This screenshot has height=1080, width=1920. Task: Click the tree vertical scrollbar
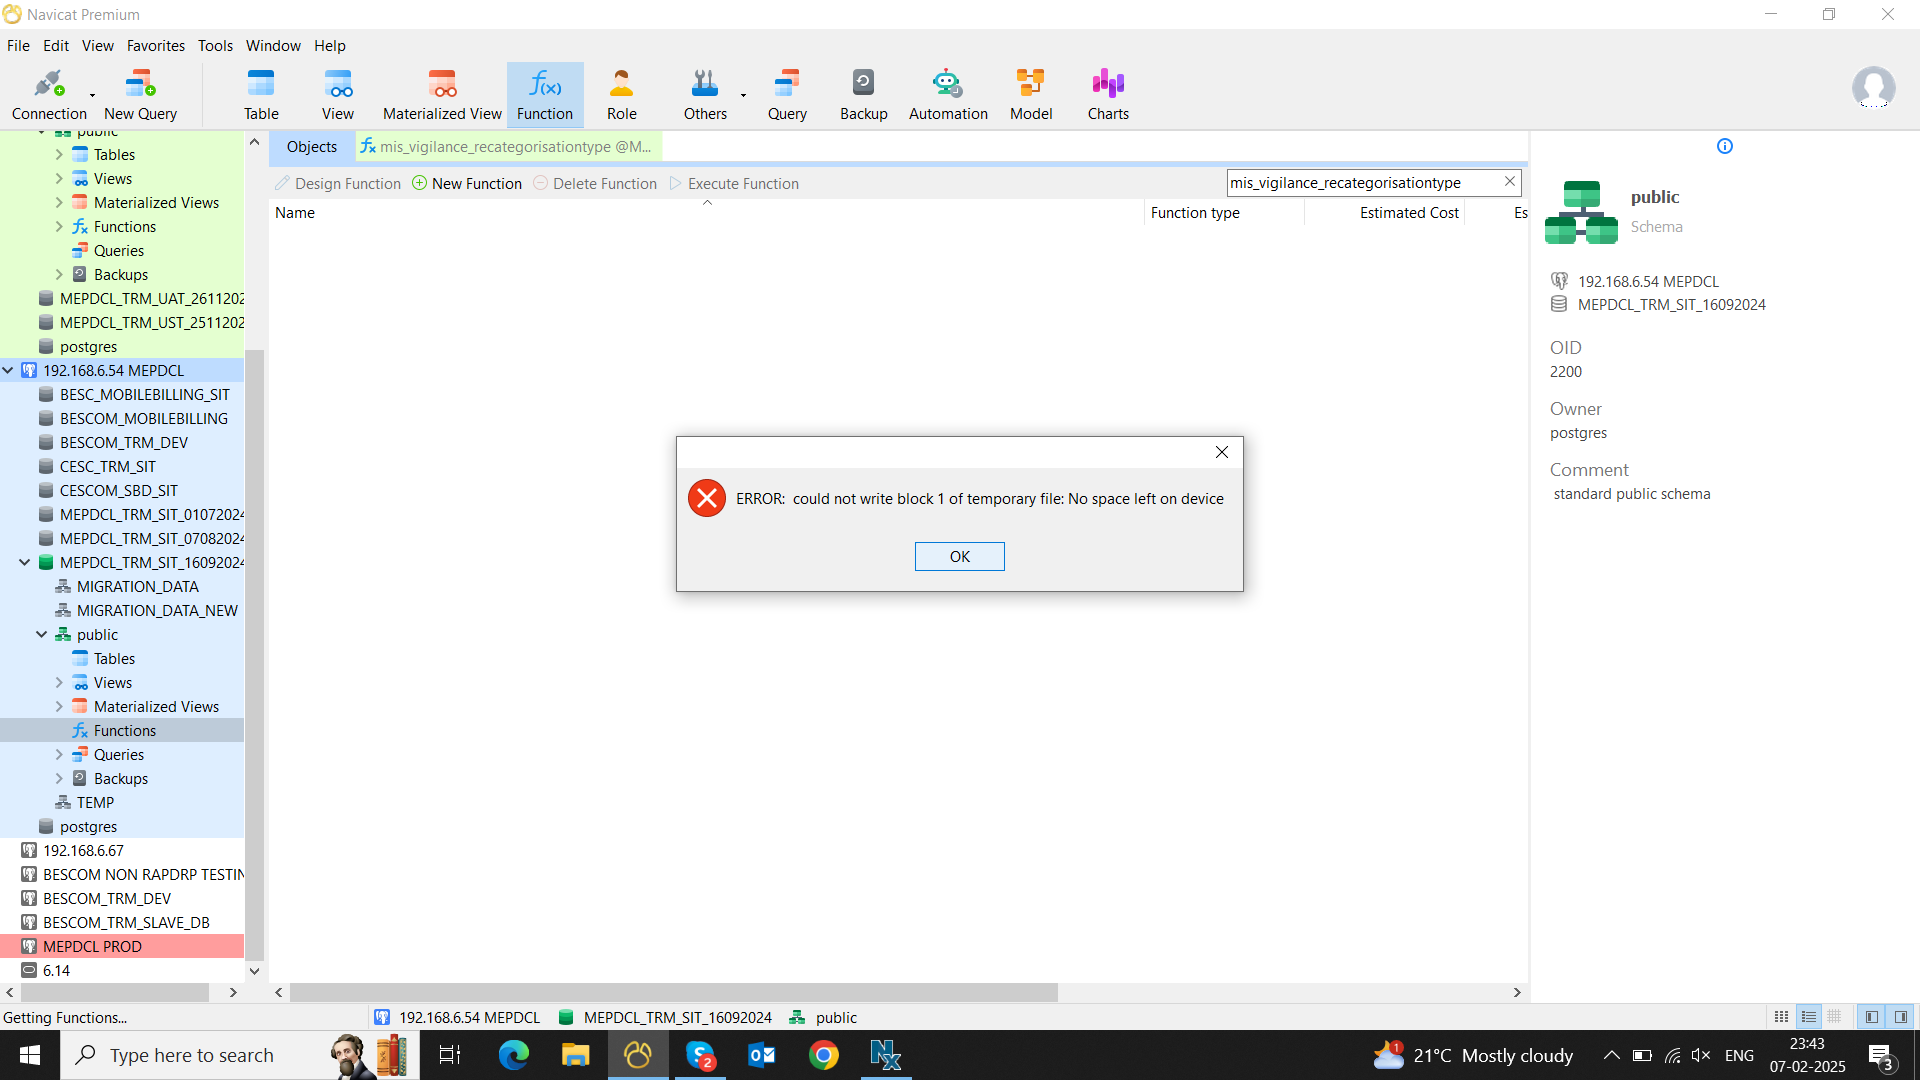point(254,655)
